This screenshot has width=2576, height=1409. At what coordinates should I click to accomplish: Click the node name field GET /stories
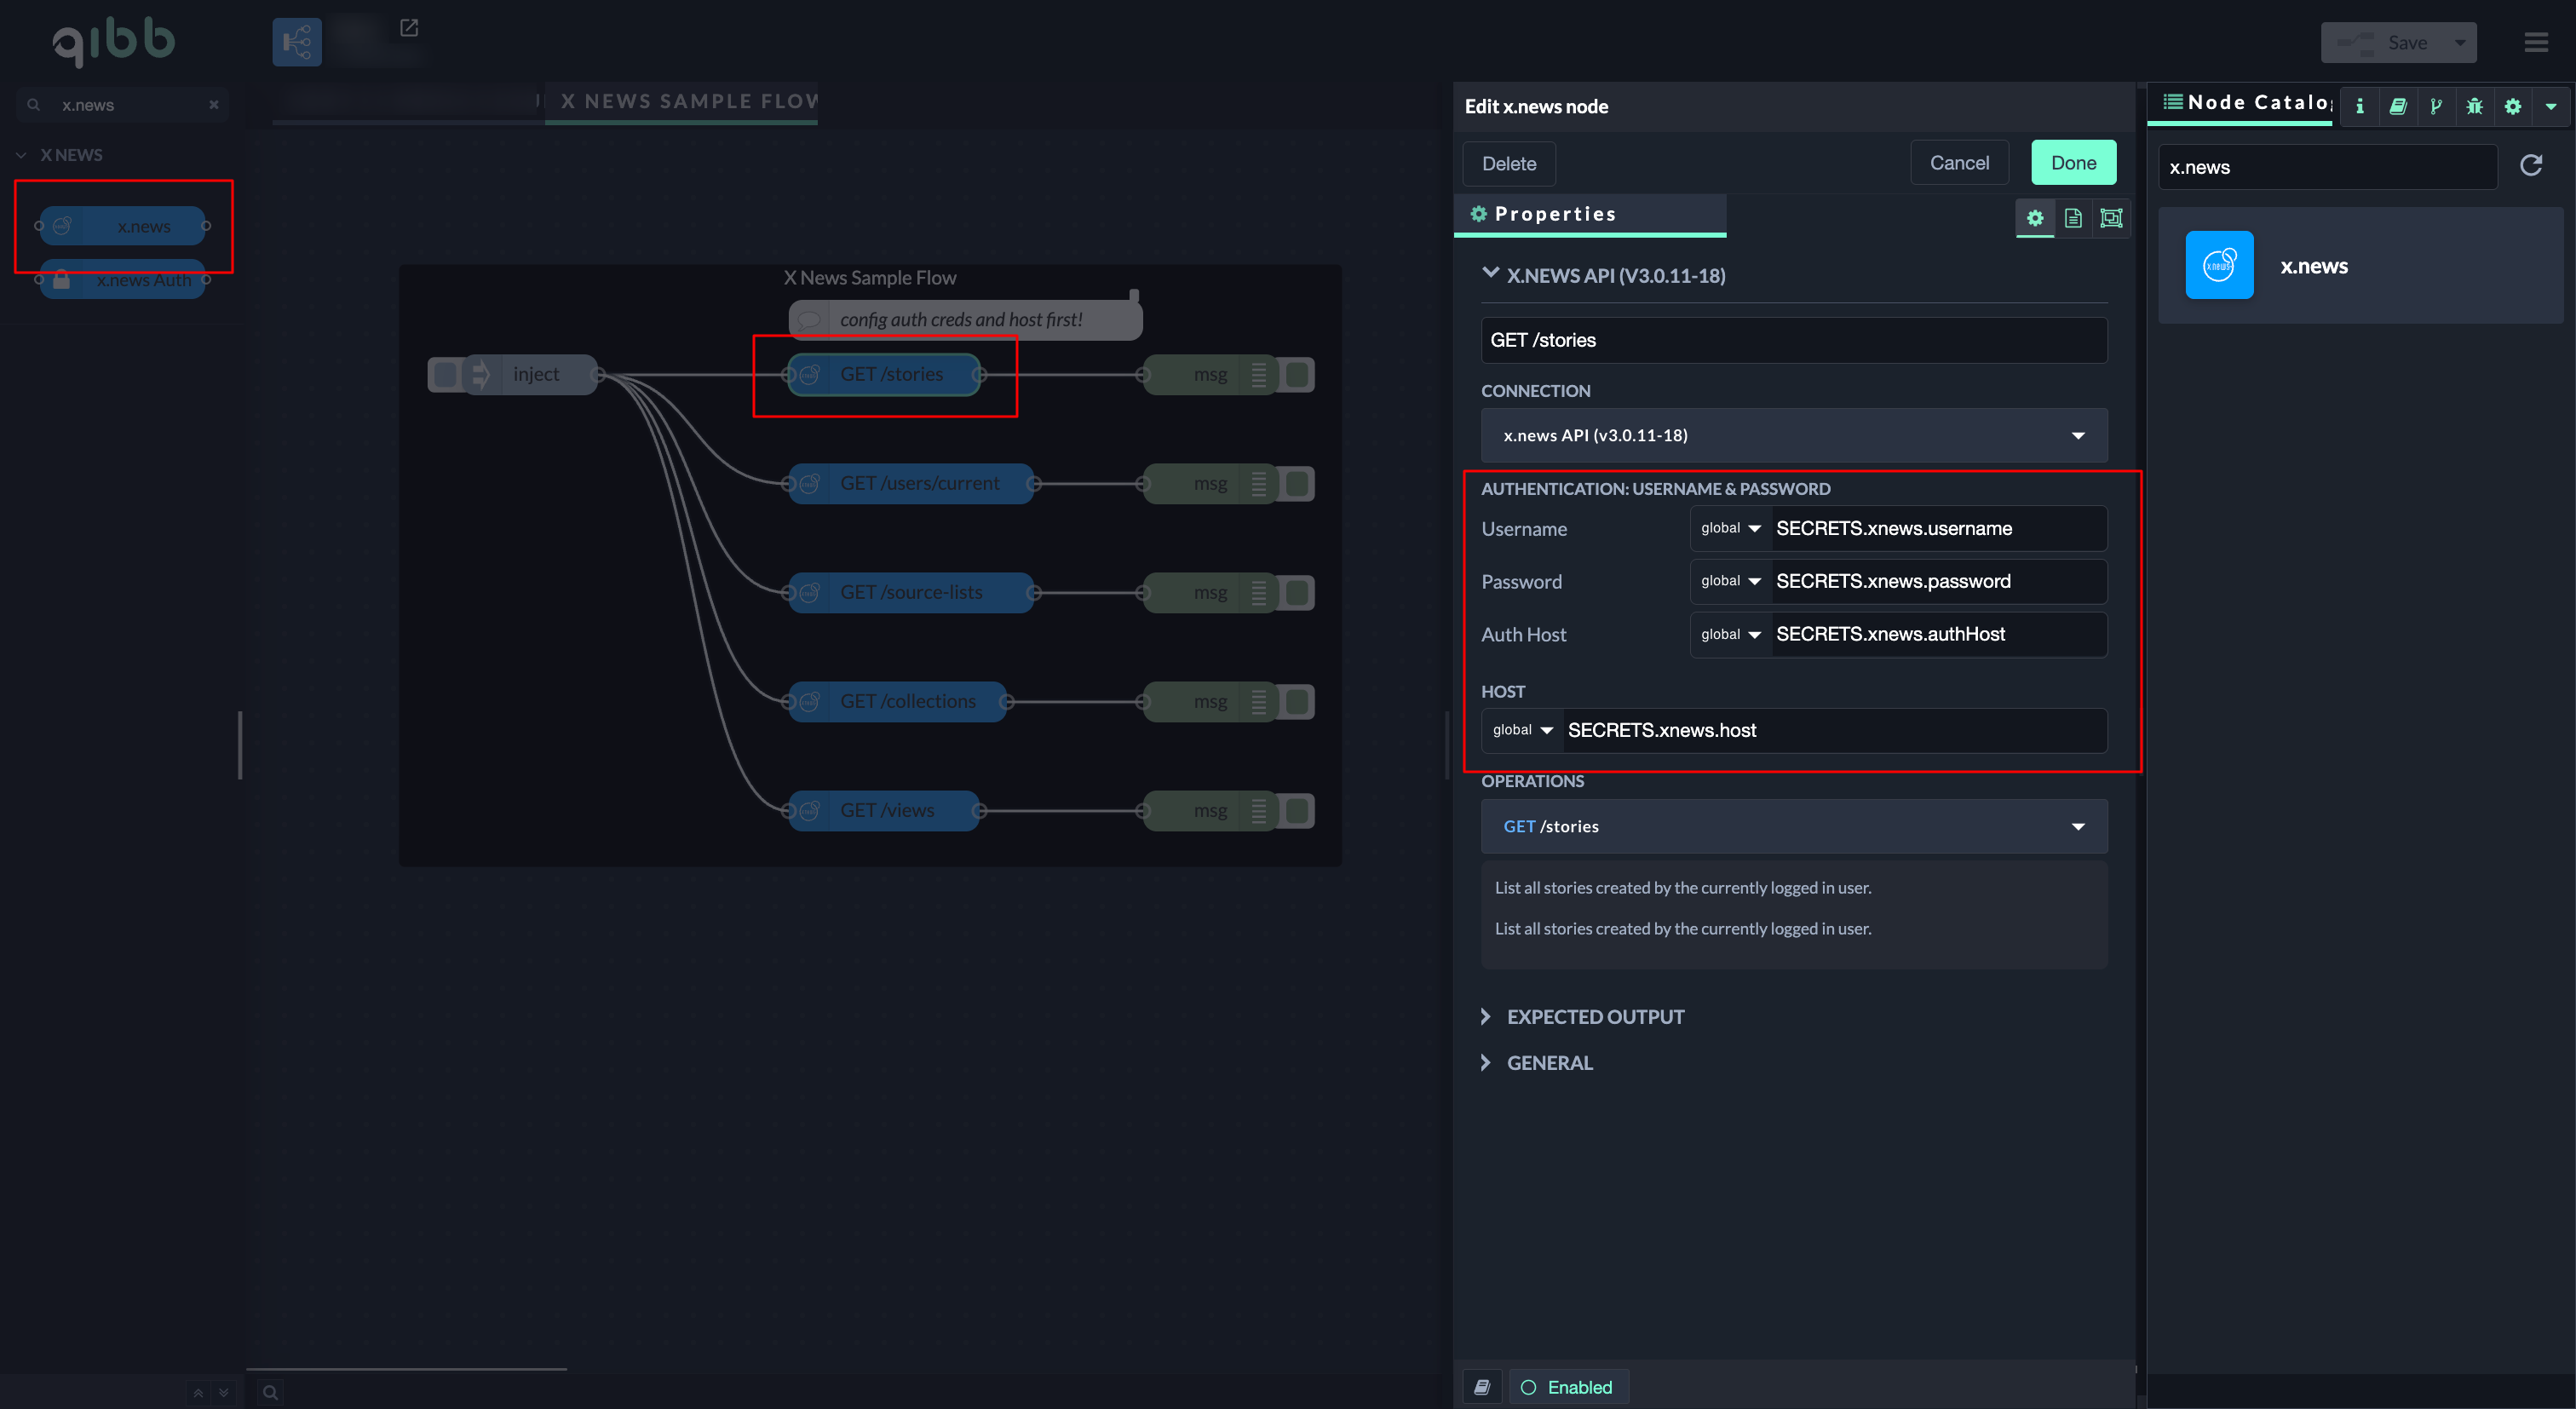point(1793,340)
